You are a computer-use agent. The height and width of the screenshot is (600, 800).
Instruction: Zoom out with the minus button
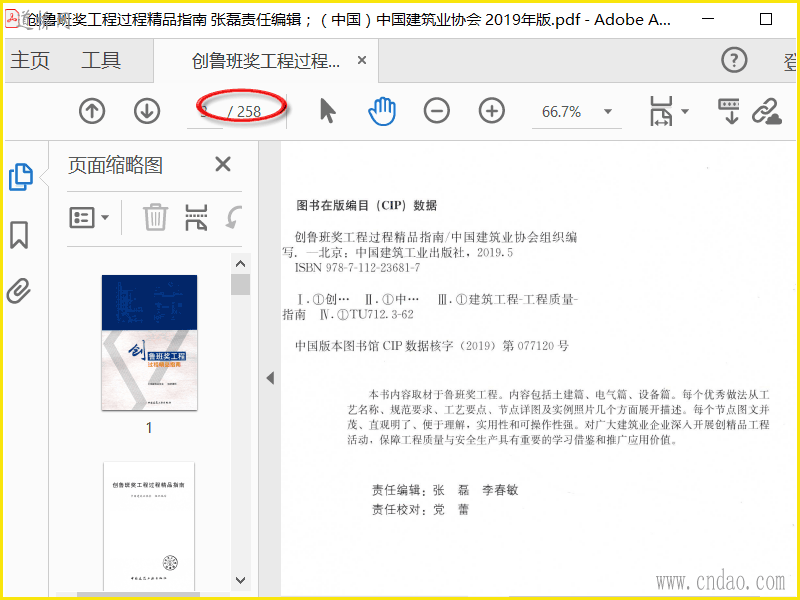click(437, 111)
